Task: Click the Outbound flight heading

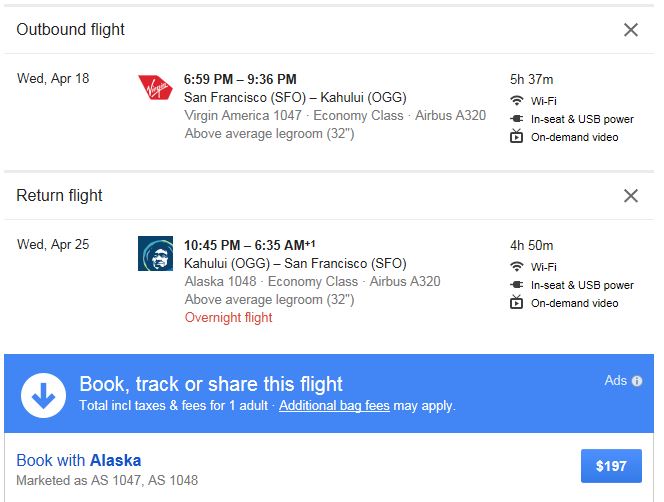Action: 71,30
